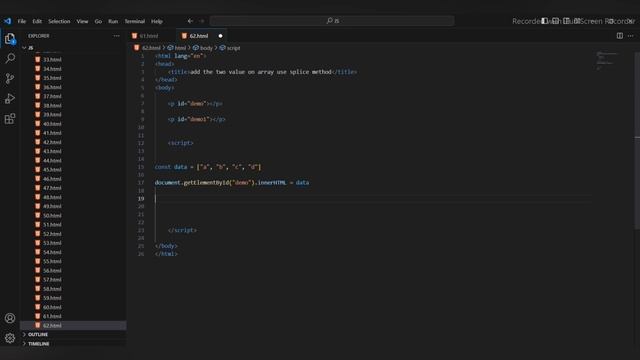Viewport: 640px width, 360px height.
Task: Open the Accounts menu icon
Action: pos(10,318)
